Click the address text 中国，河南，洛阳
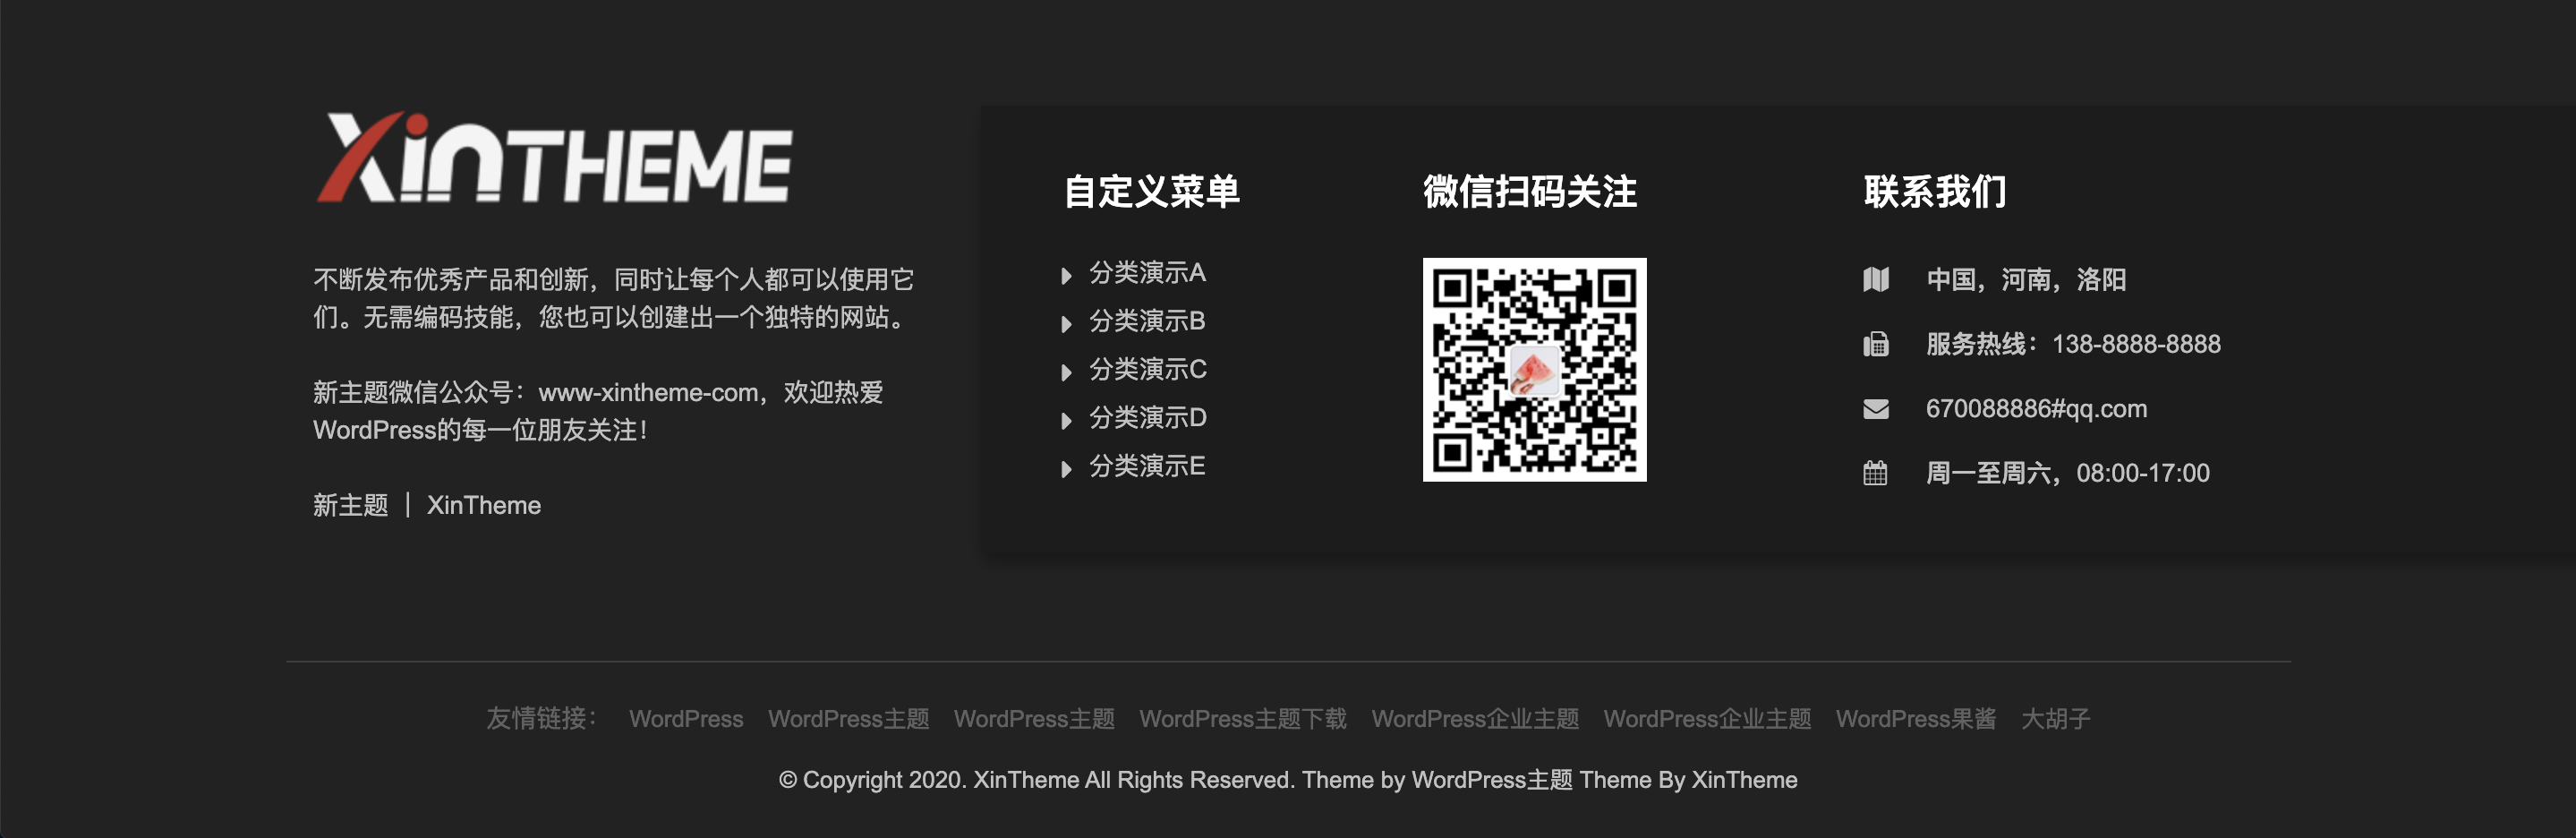The width and height of the screenshot is (2576, 838). click(x=2026, y=279)
